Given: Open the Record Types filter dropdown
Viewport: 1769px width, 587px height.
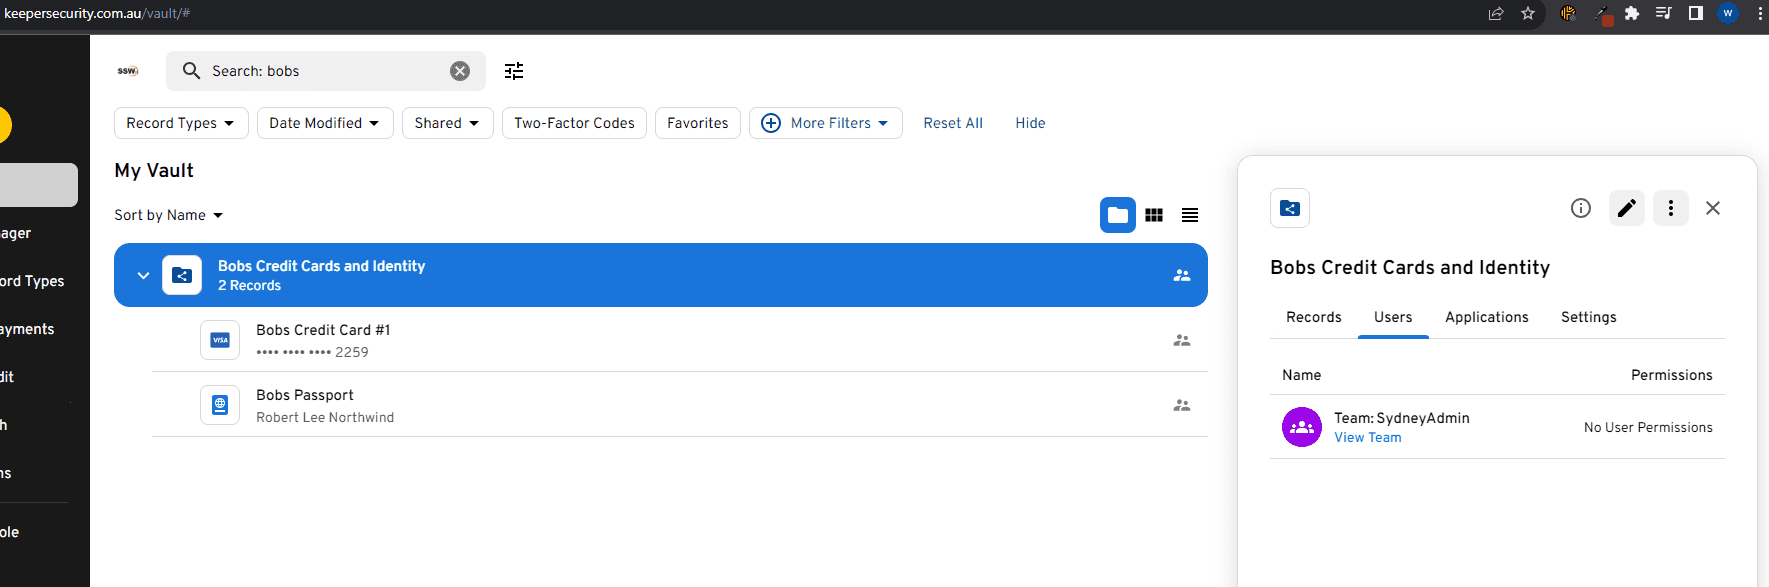Looking at the screenshot, I should tap(181, 123).
